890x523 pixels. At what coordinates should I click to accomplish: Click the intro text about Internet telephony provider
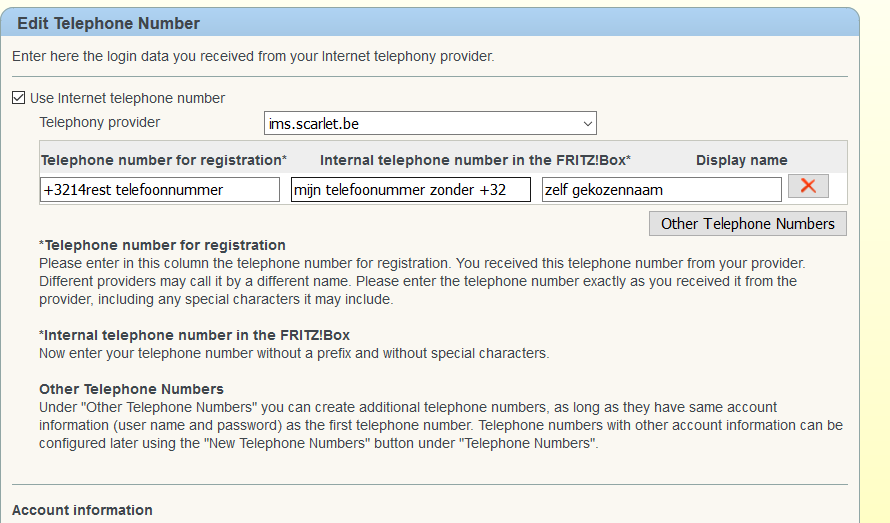tap(253, 56)
